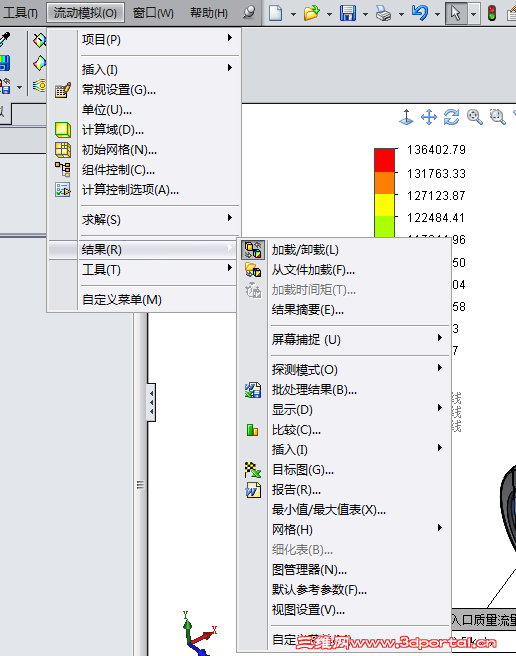Open the Save dropdown arrow

[365, 14]
